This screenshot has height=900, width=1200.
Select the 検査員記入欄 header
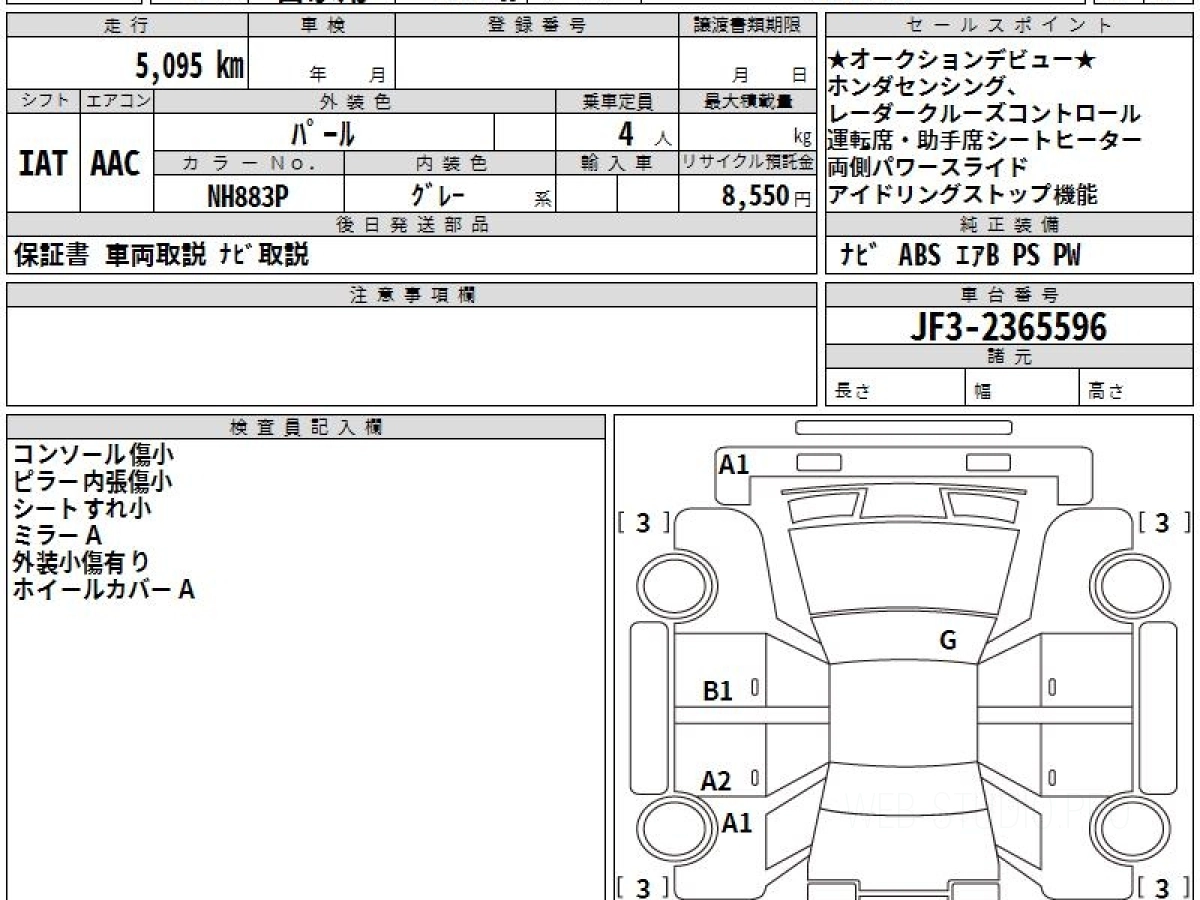(x=306, y=427)
